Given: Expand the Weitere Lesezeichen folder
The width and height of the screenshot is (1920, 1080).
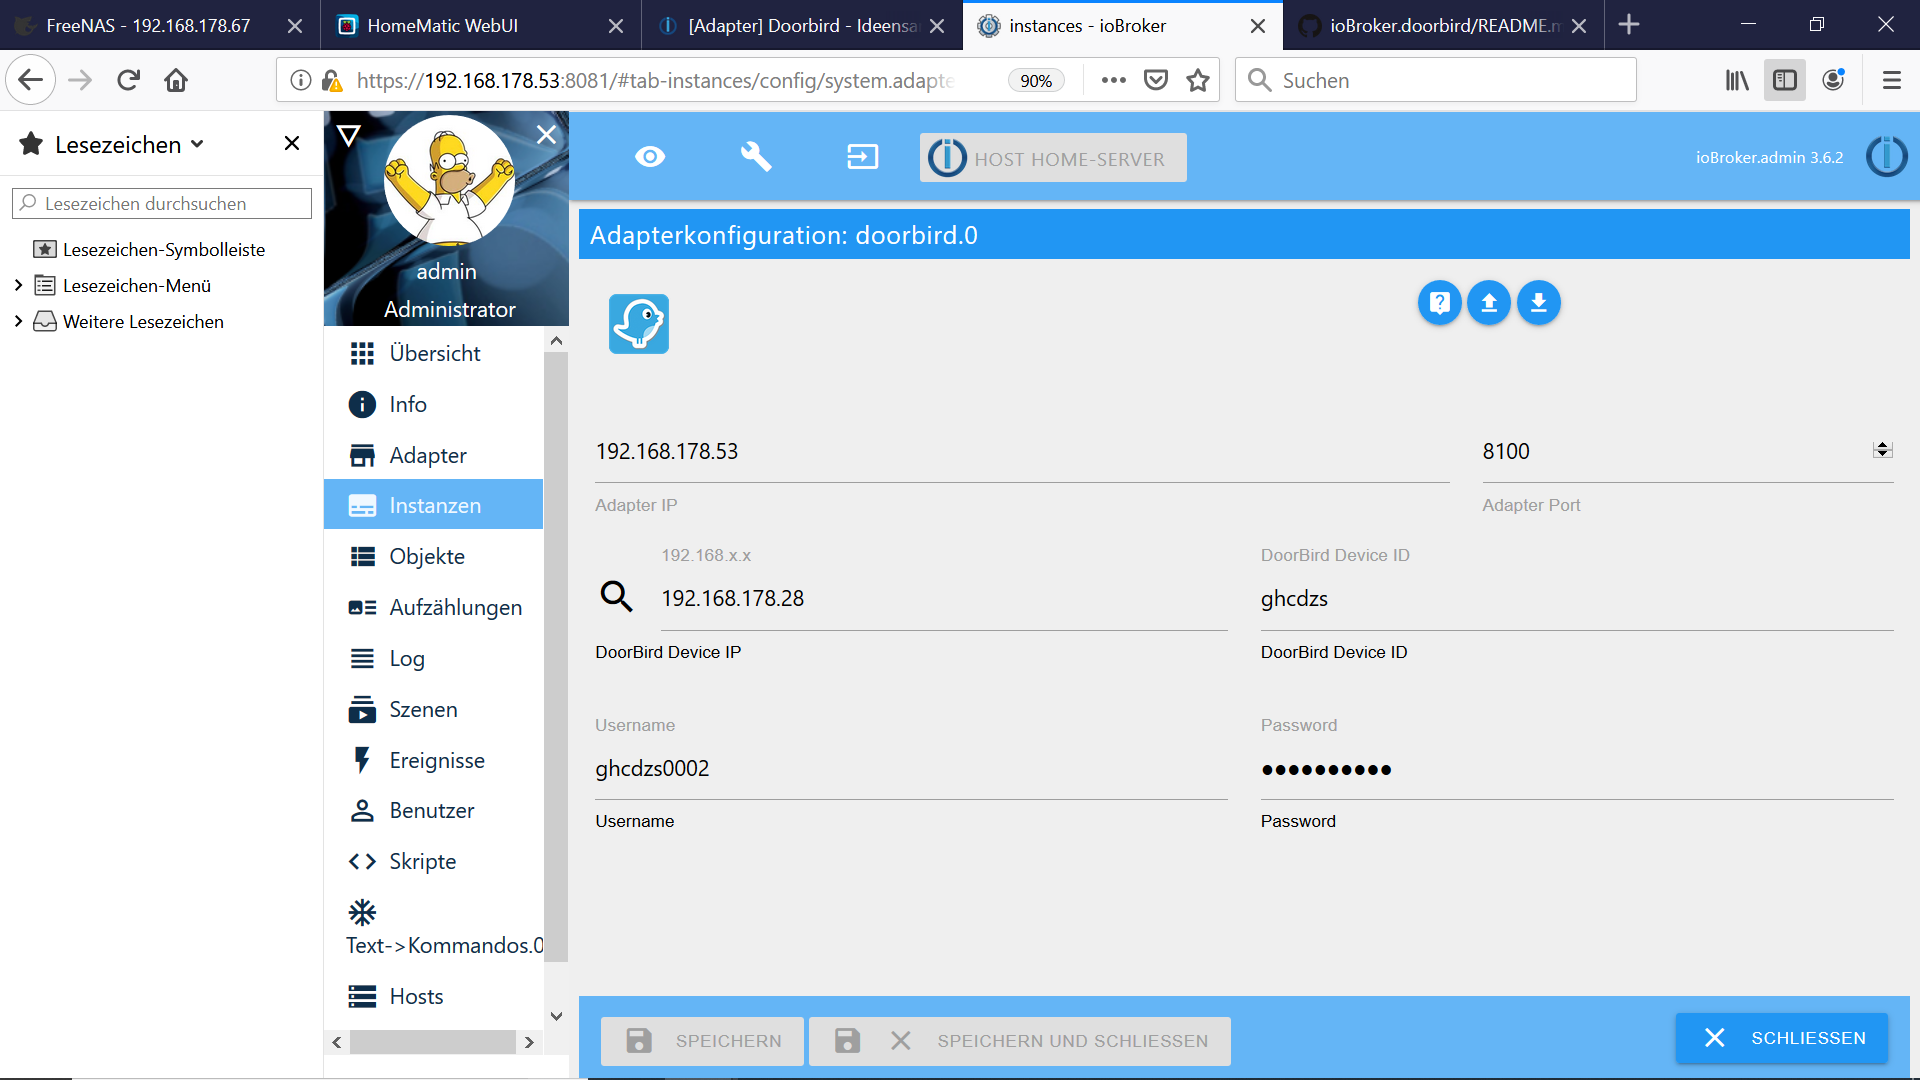Looking at the screenshot, I should (x=18, y=321).
